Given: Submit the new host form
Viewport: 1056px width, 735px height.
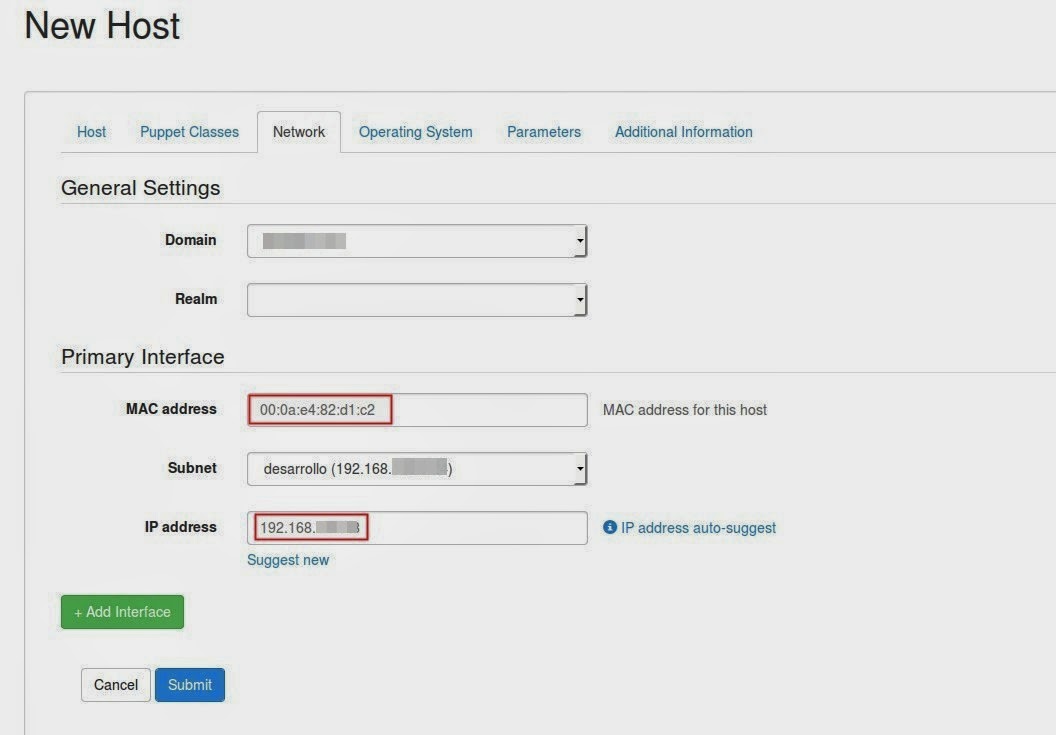Looking at the screenshot, I should pyautogui.click(x=190, y=685).
